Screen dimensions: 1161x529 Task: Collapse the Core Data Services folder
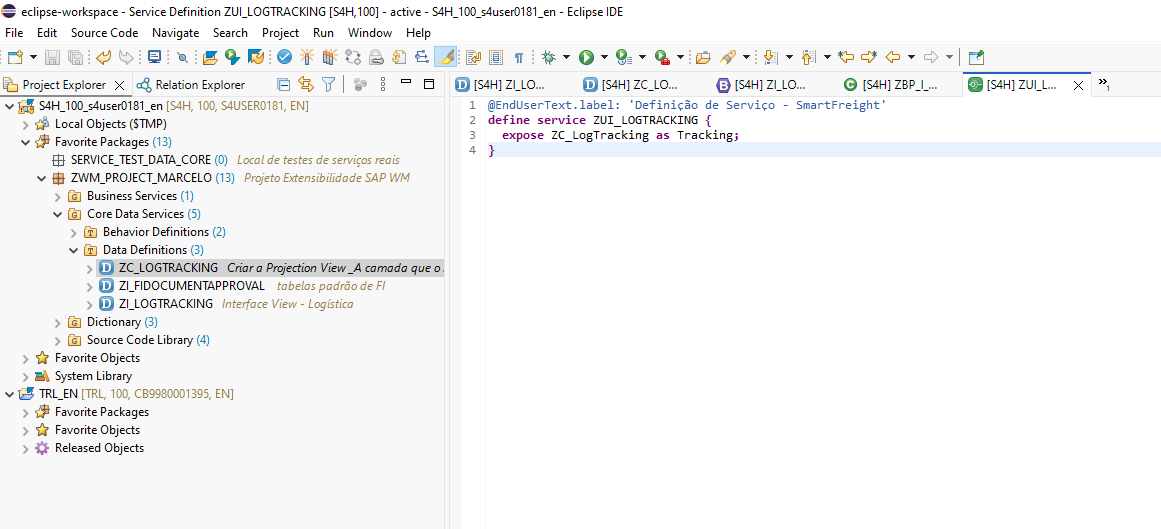[x=58, y=214]
